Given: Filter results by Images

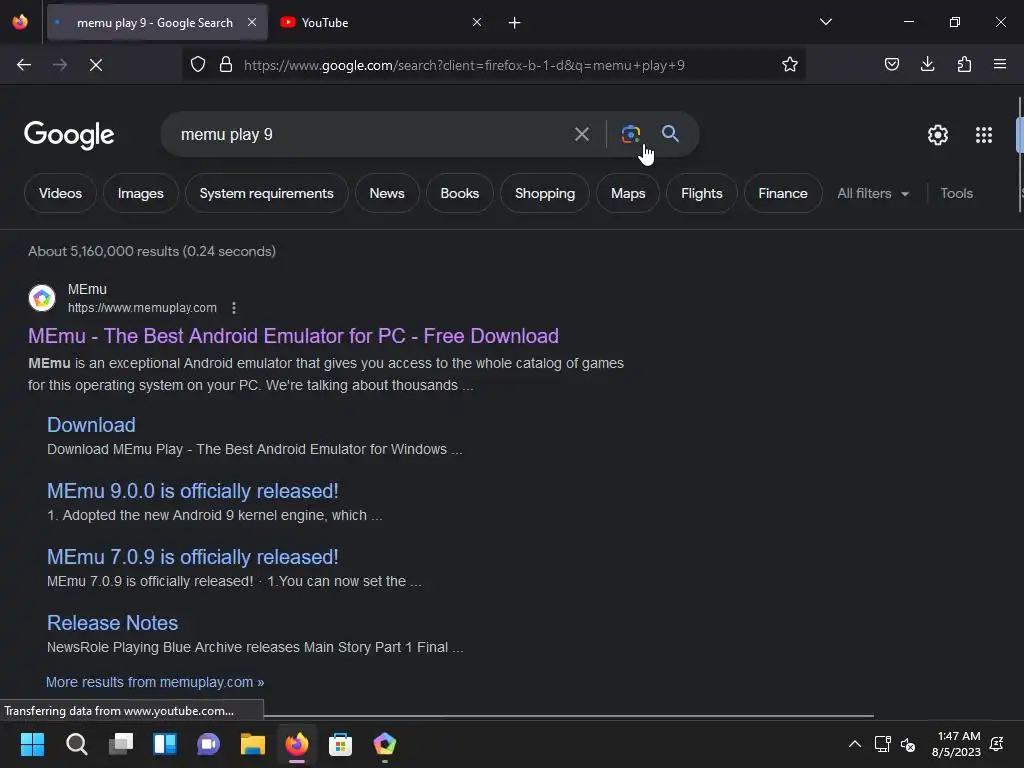Looking at the screenshot, I should coord(140,193).
